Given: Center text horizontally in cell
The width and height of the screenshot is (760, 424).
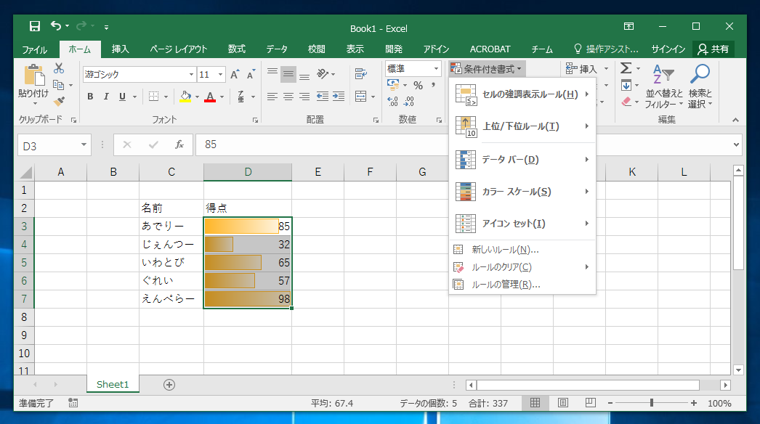Looking at the screenshot, I should [288, 97].
